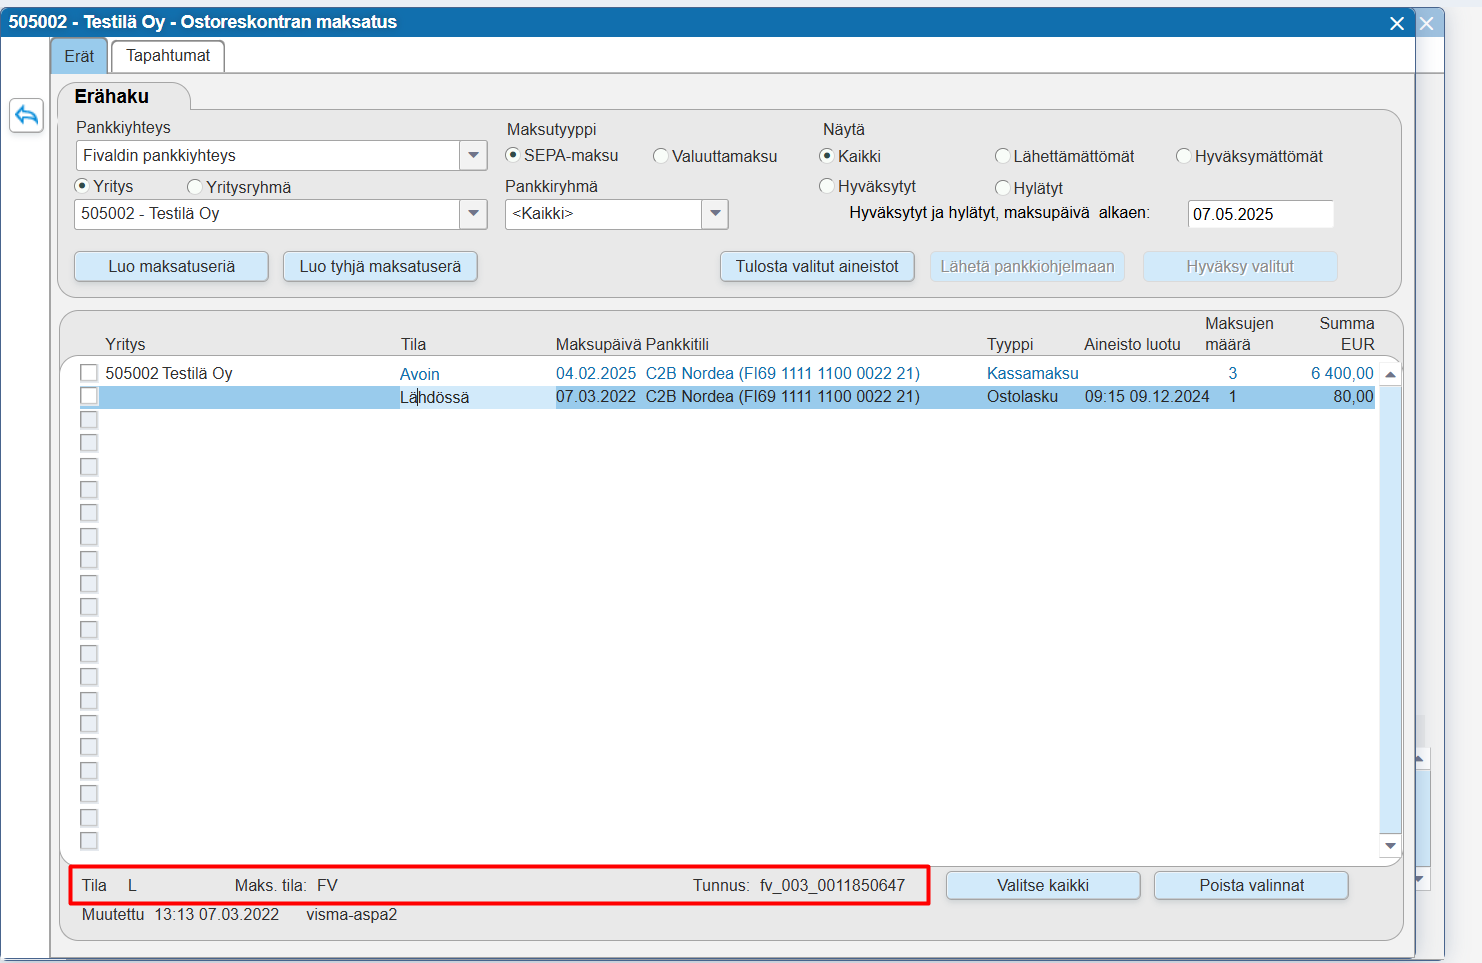Click the Avoin status link
Viewport: 1482px width, 963px height.
coord(420,374)
